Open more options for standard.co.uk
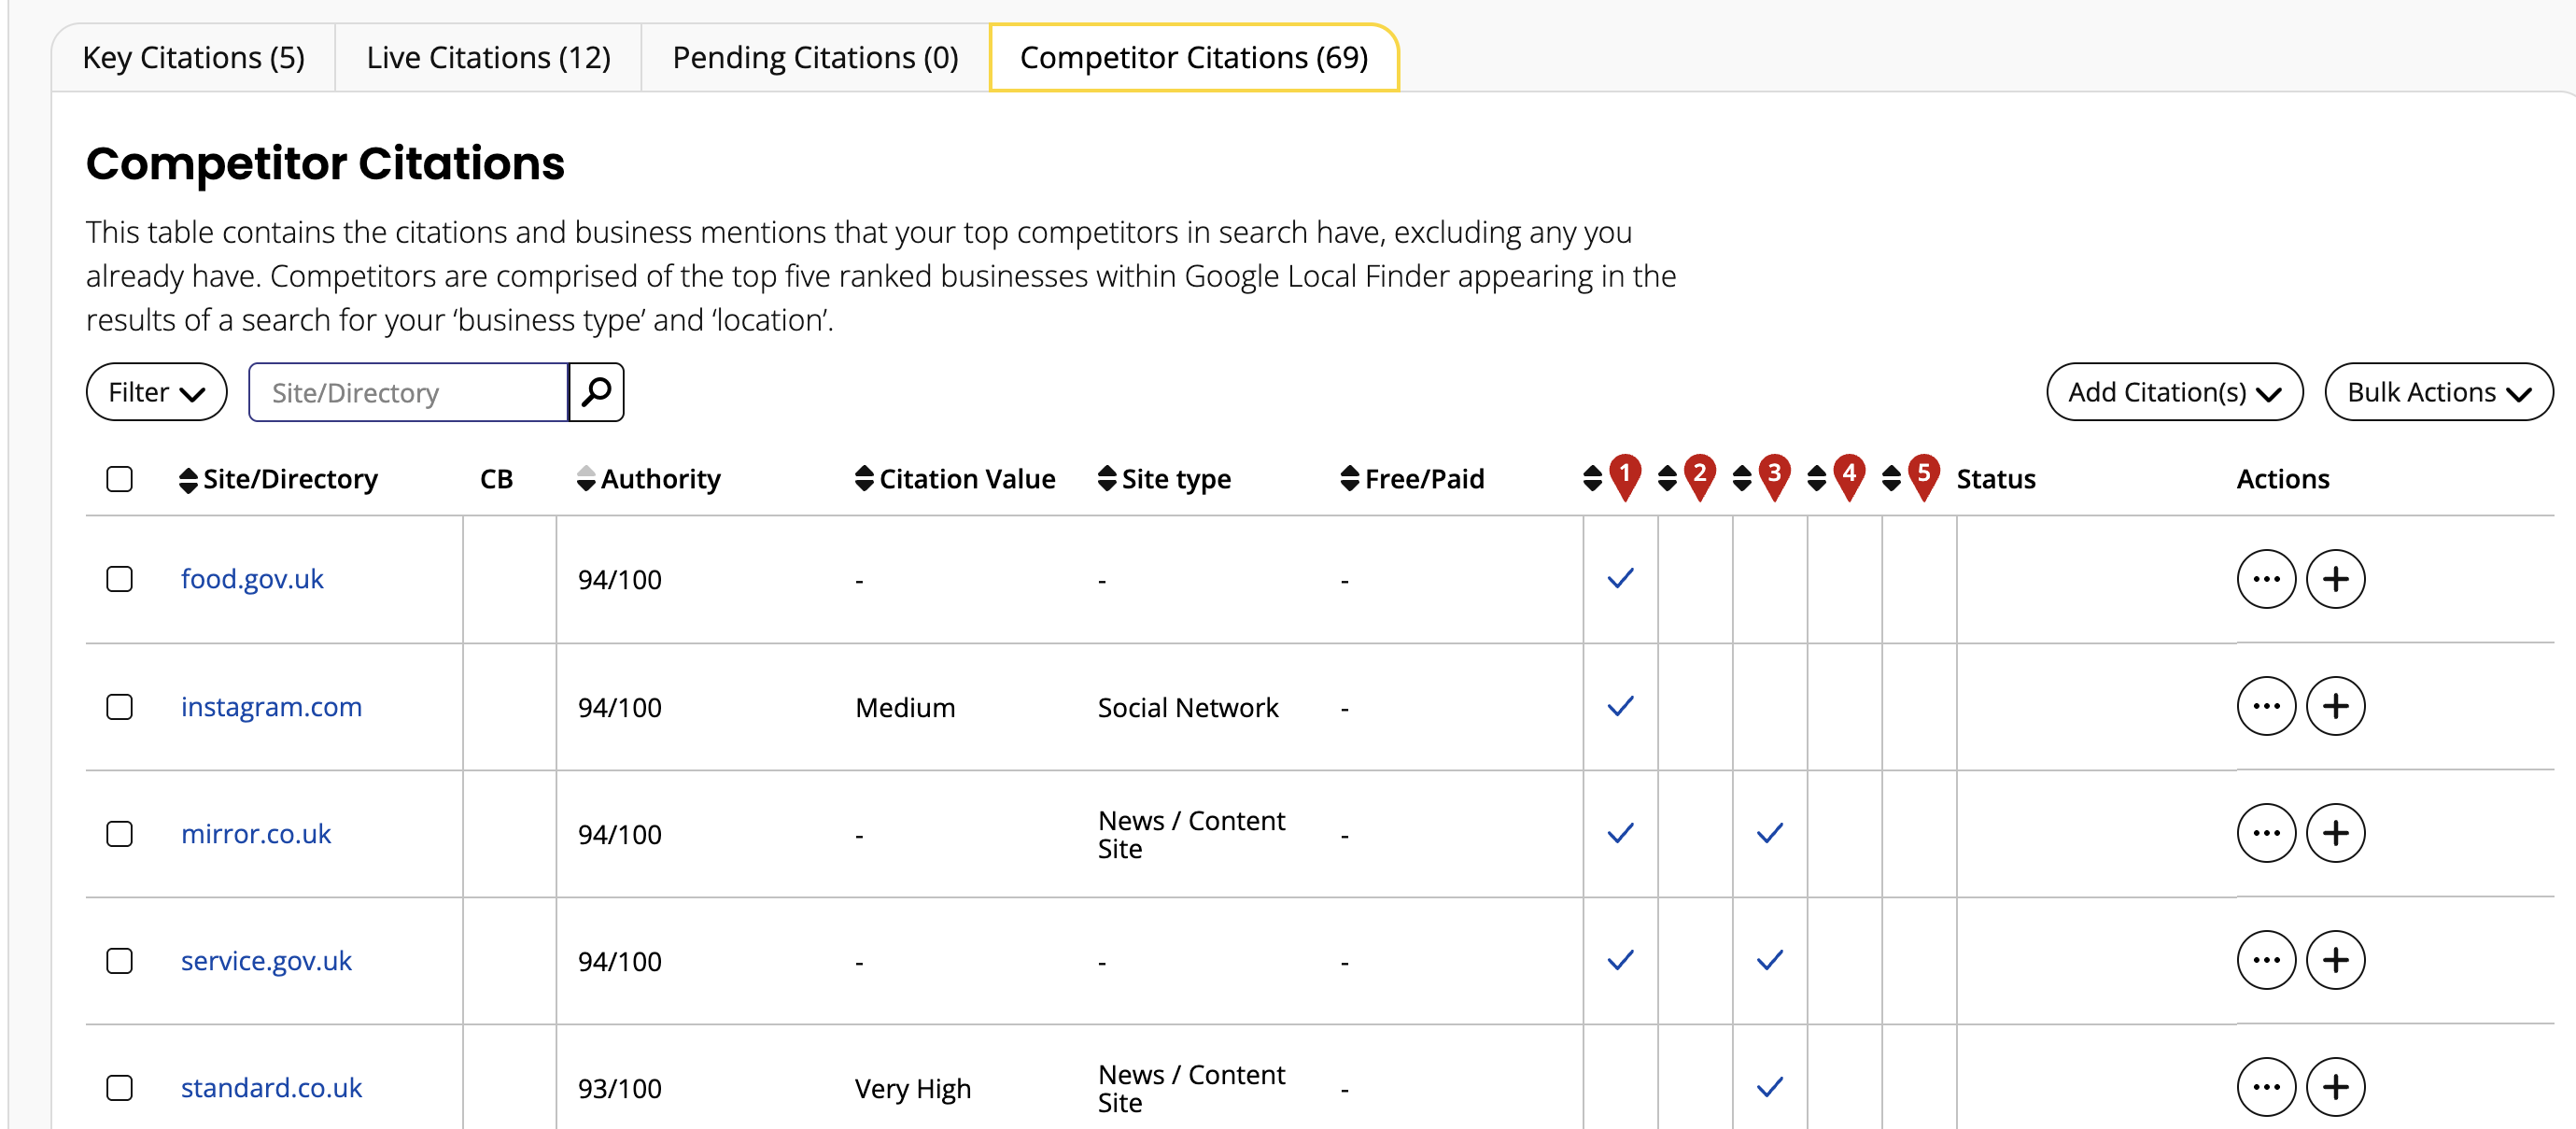 [2265, 1087]
